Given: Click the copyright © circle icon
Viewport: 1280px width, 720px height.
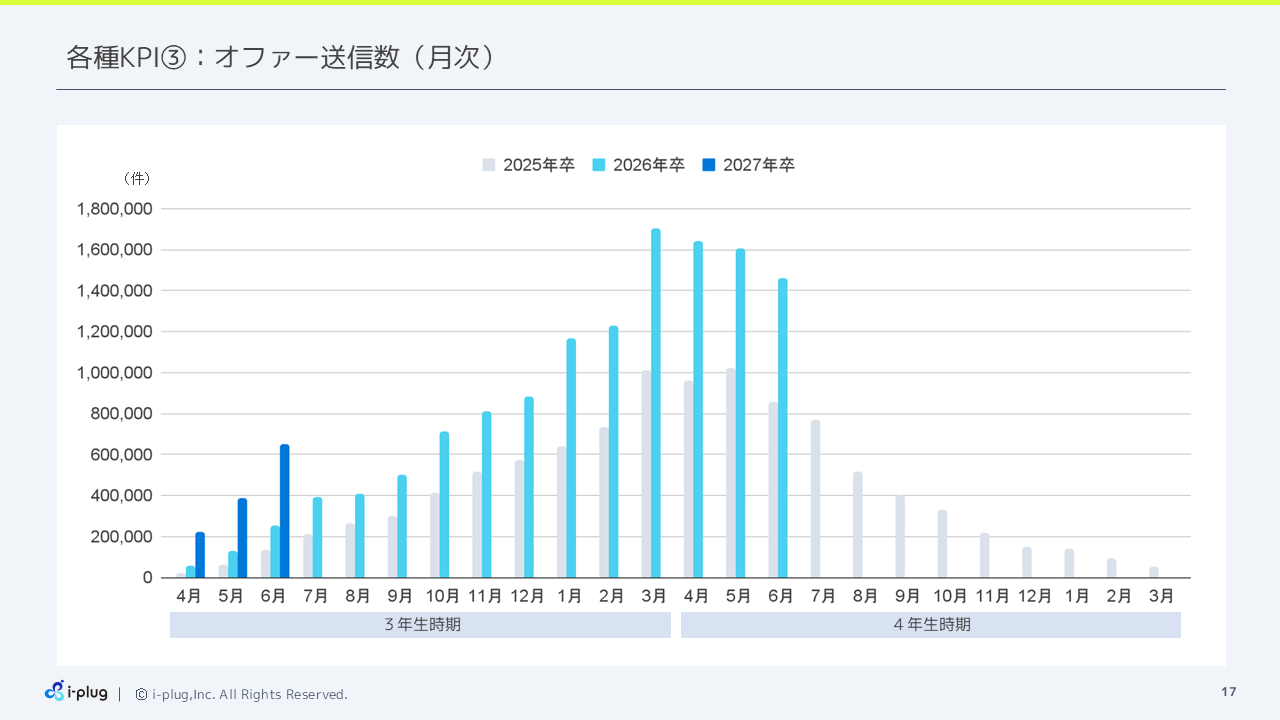Looking at the screenshot, I should [140, 694].
